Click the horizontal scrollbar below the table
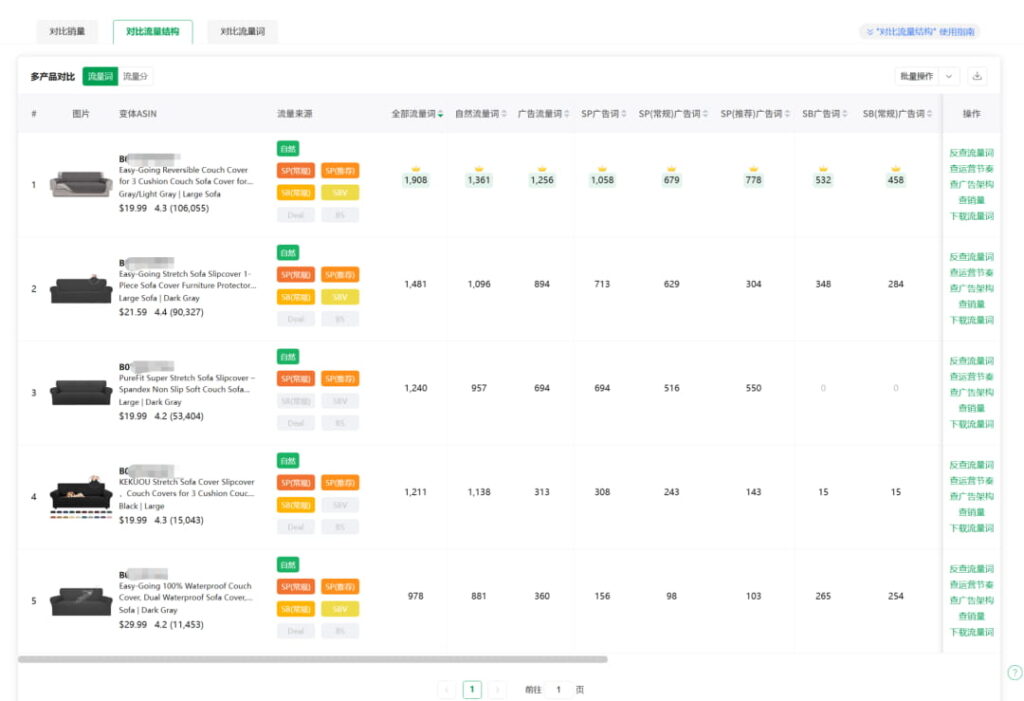 [x=312, y=659]
